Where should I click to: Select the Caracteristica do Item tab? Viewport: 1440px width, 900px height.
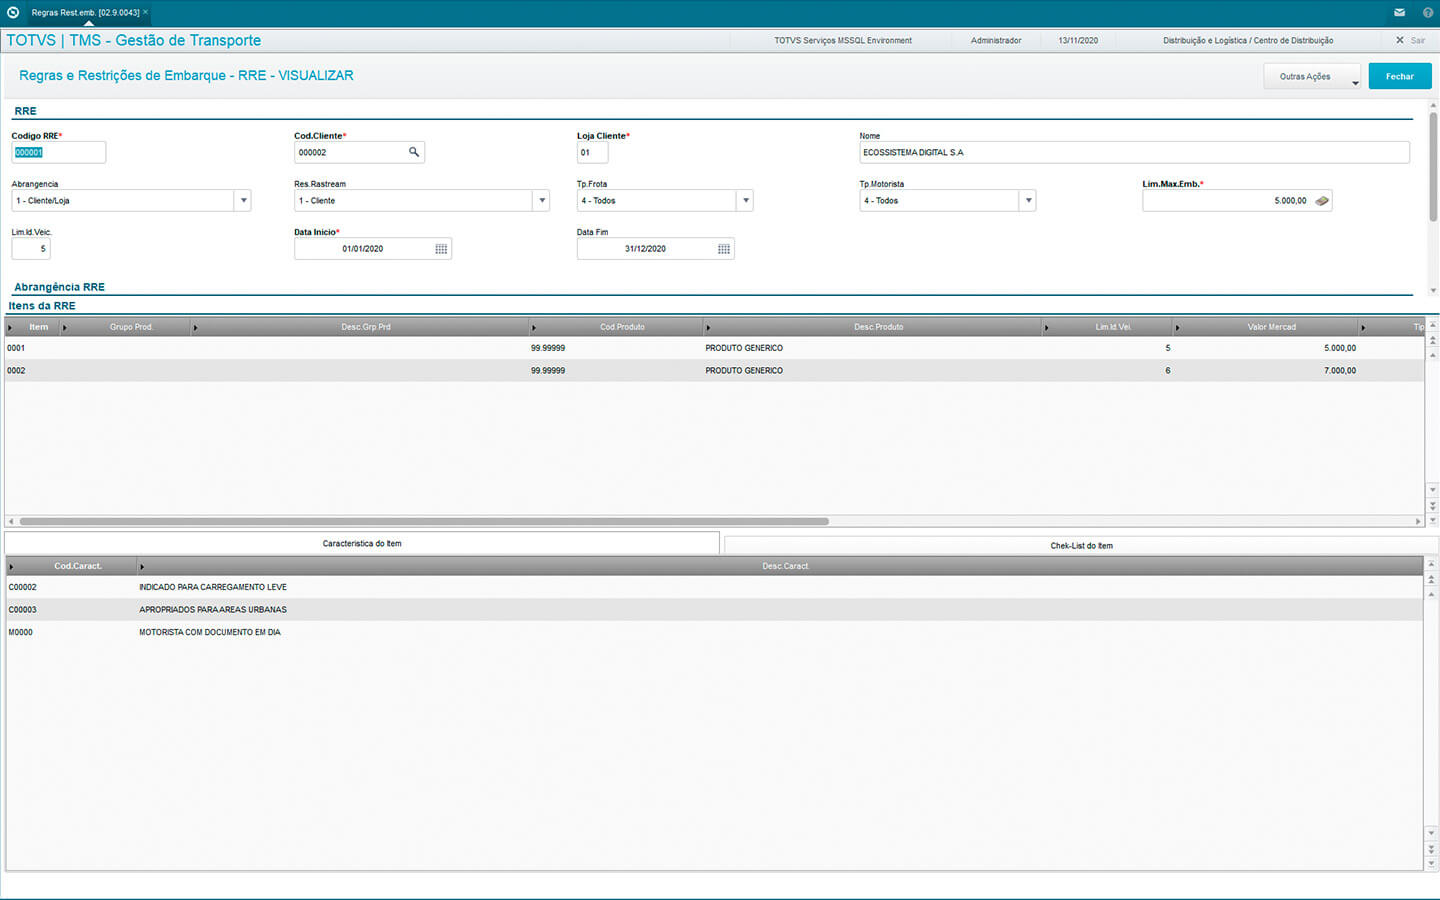362,544
